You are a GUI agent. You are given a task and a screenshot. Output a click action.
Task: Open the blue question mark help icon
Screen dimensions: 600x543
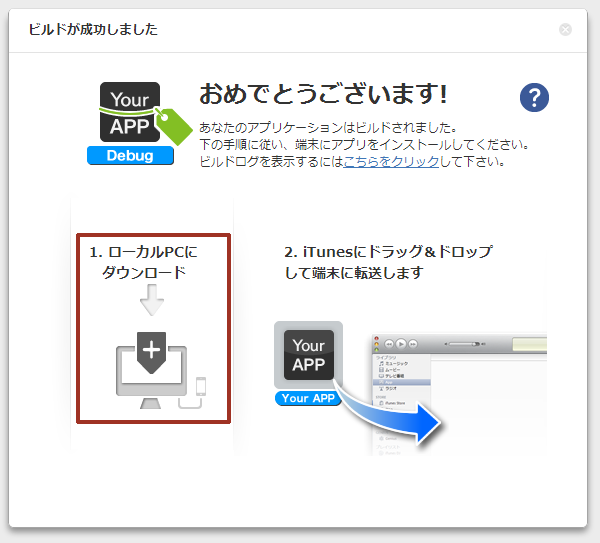click(534, 97)
